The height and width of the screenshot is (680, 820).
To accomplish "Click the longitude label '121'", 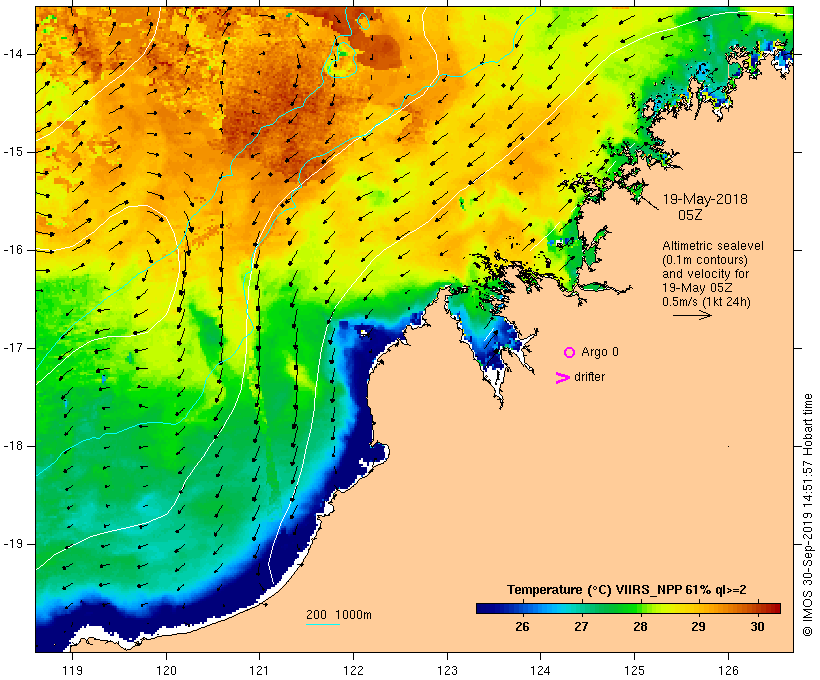I will [x=259, y=671].
